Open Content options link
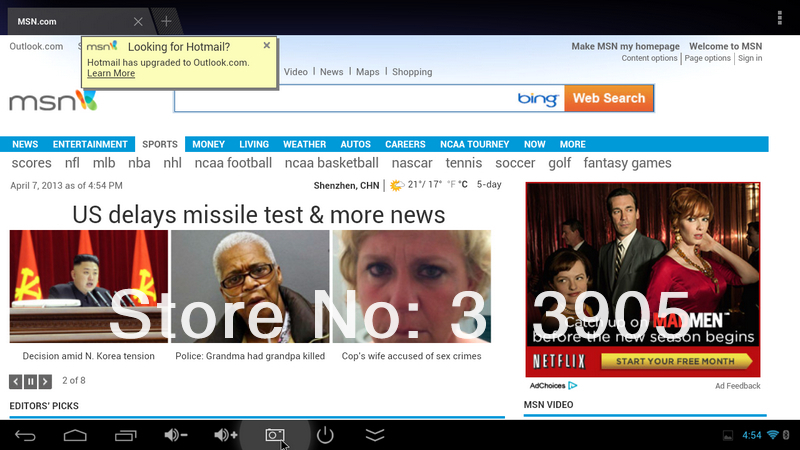 [x=649, y=58]
